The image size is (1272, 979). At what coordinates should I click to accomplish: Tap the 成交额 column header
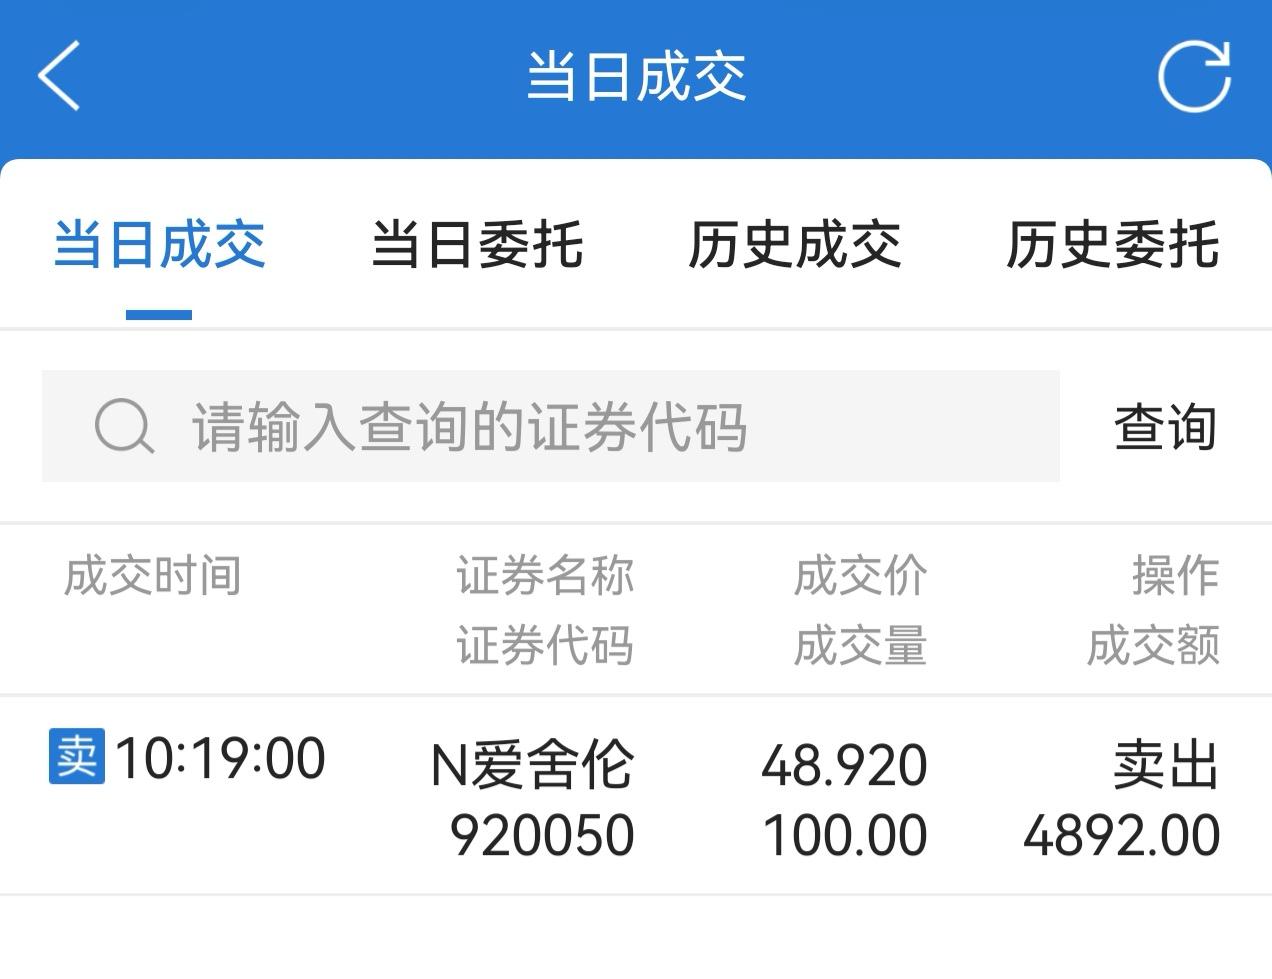1154,646
